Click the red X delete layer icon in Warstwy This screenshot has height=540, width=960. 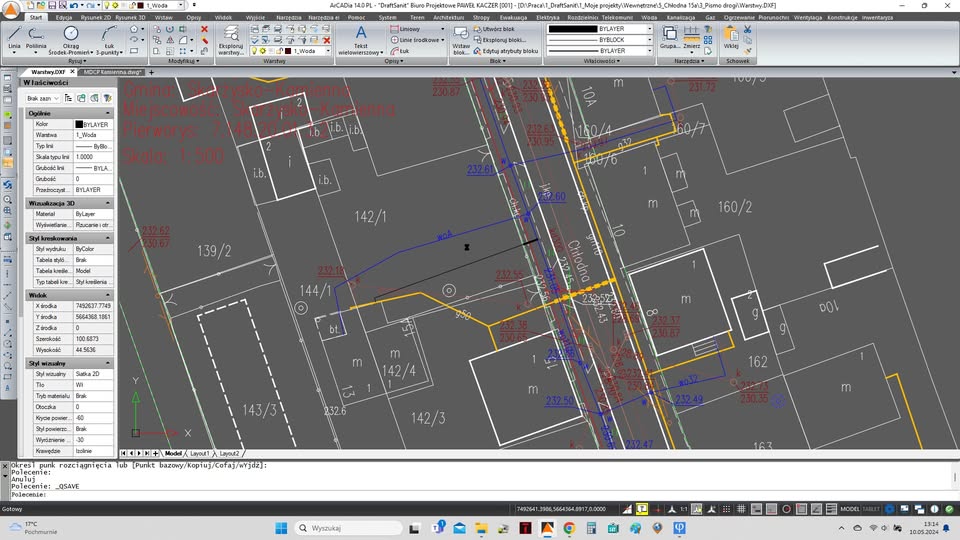[x=326, y=40]
